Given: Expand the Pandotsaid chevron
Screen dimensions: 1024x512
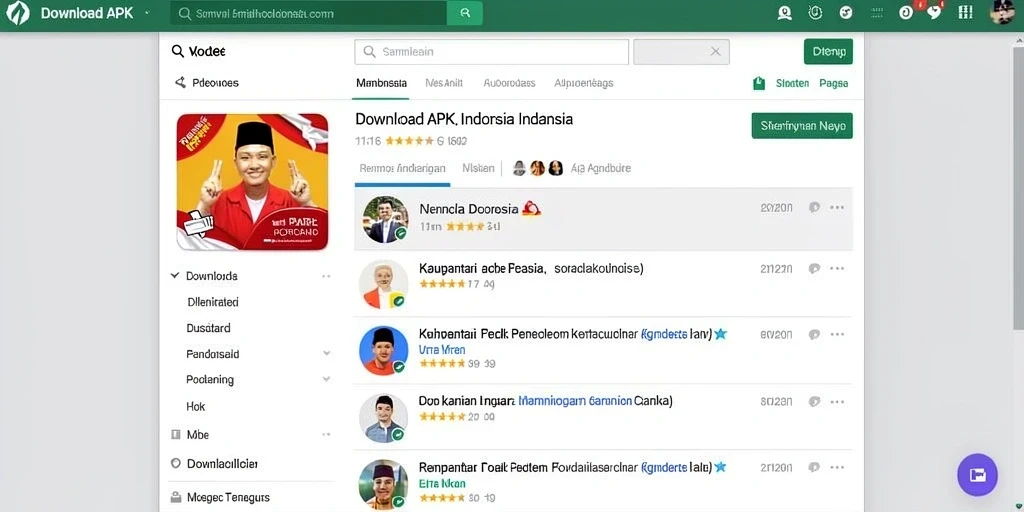Looking at the screenshot, I should click(x=326, y=353).
